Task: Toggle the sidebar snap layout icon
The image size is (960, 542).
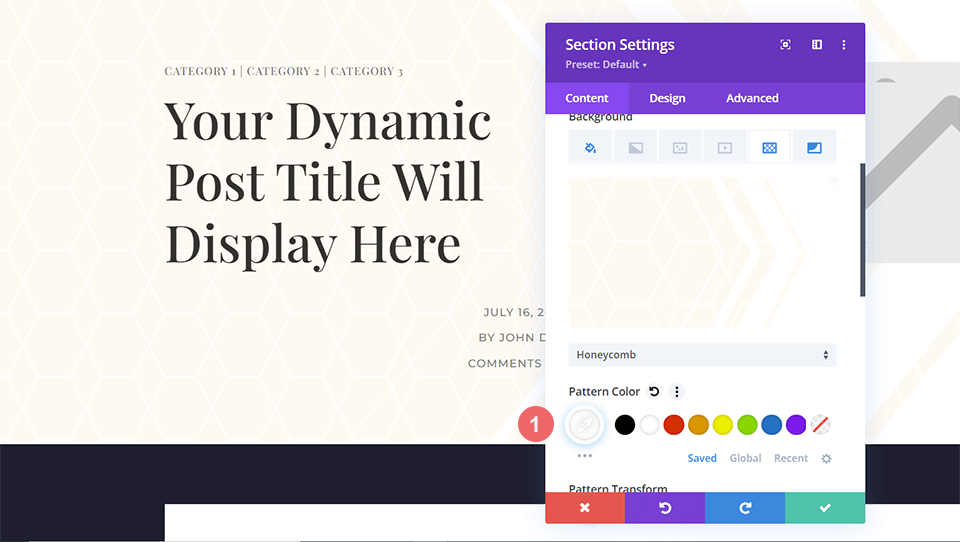Action: (816, 45)
